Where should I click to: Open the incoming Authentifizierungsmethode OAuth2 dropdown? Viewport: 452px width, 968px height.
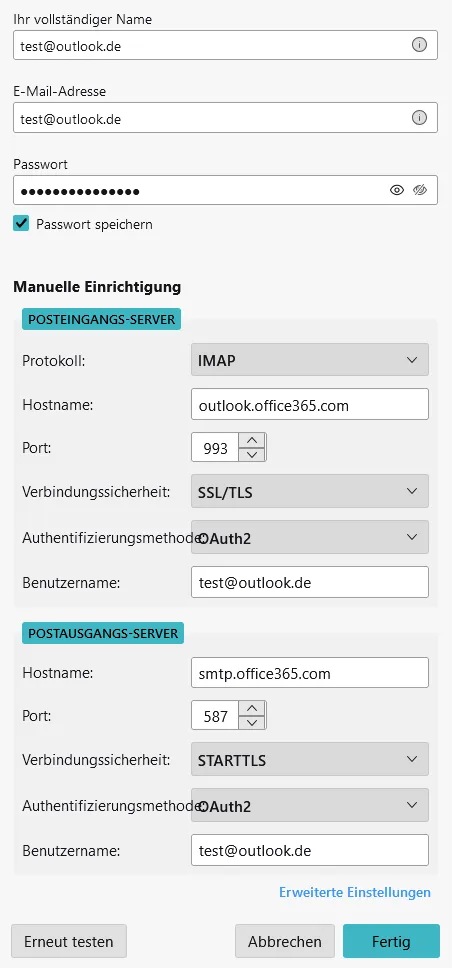tap(310, 537)
